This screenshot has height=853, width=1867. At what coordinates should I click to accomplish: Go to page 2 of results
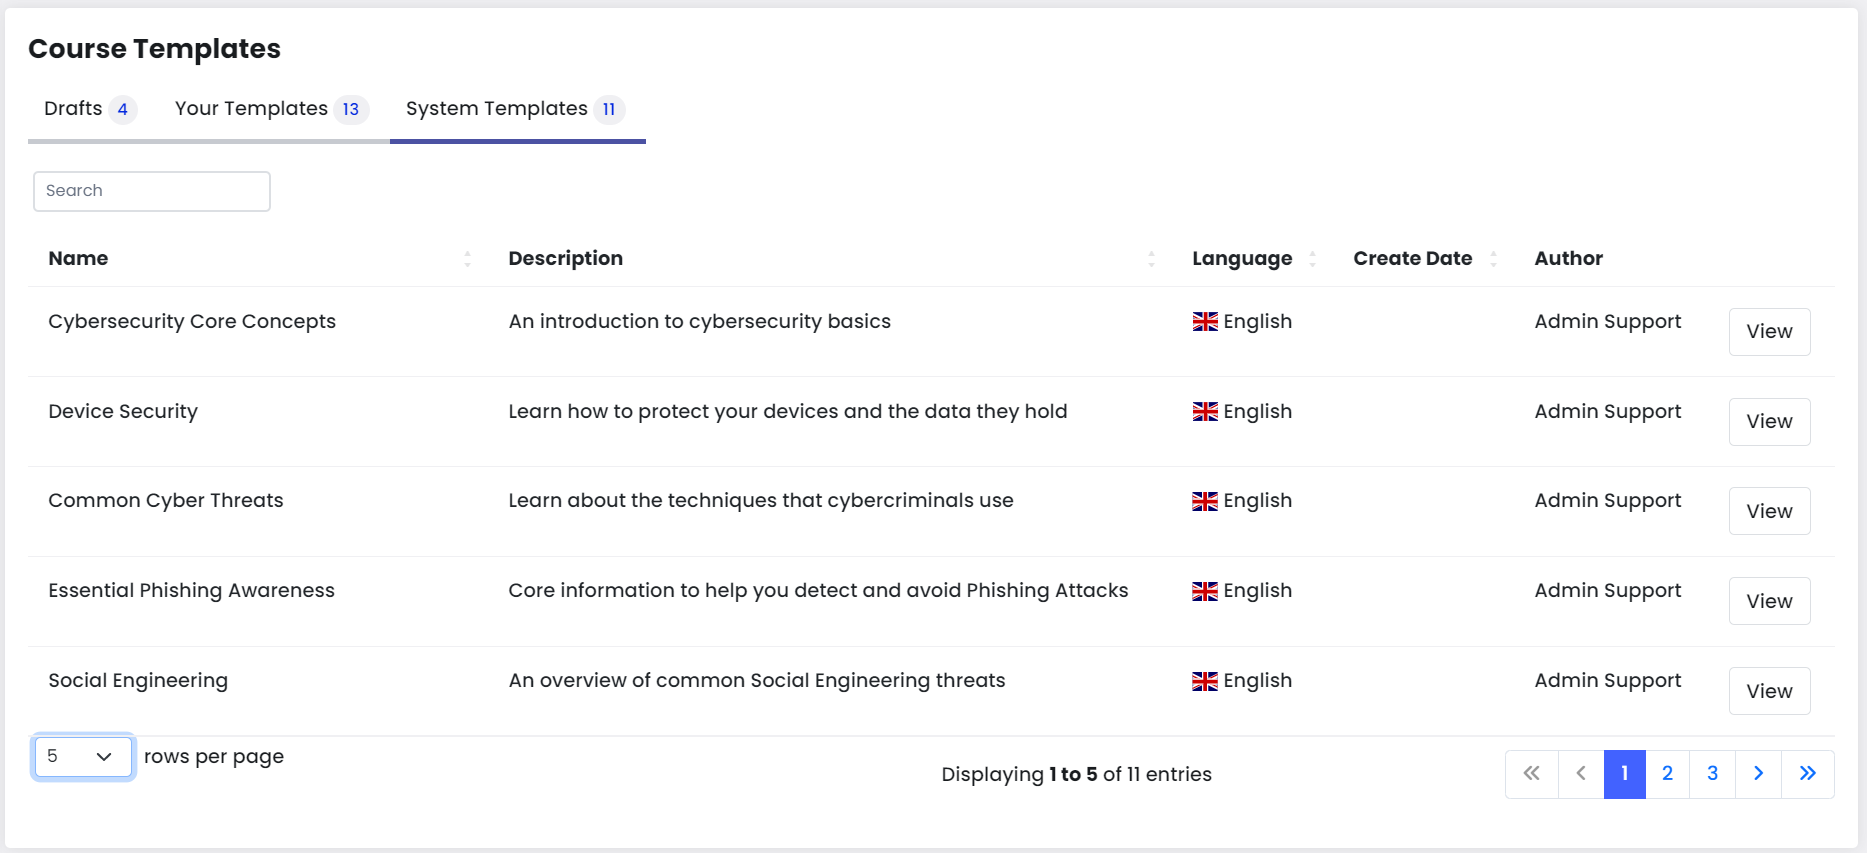coord(1667,774)
